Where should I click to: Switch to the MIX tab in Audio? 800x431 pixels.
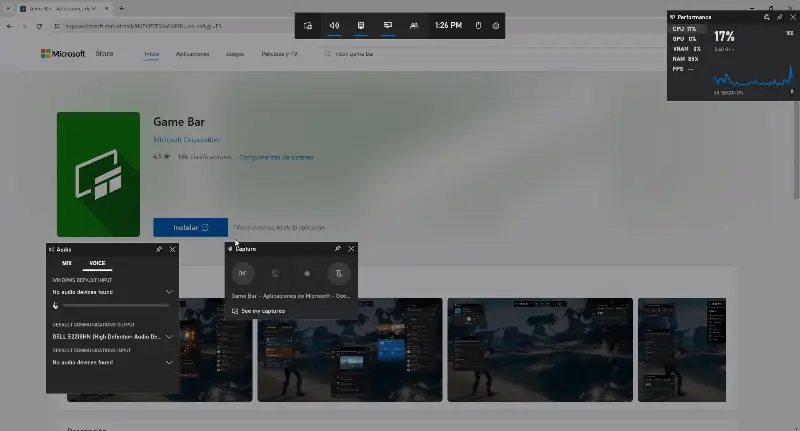[x=67, y=263]
